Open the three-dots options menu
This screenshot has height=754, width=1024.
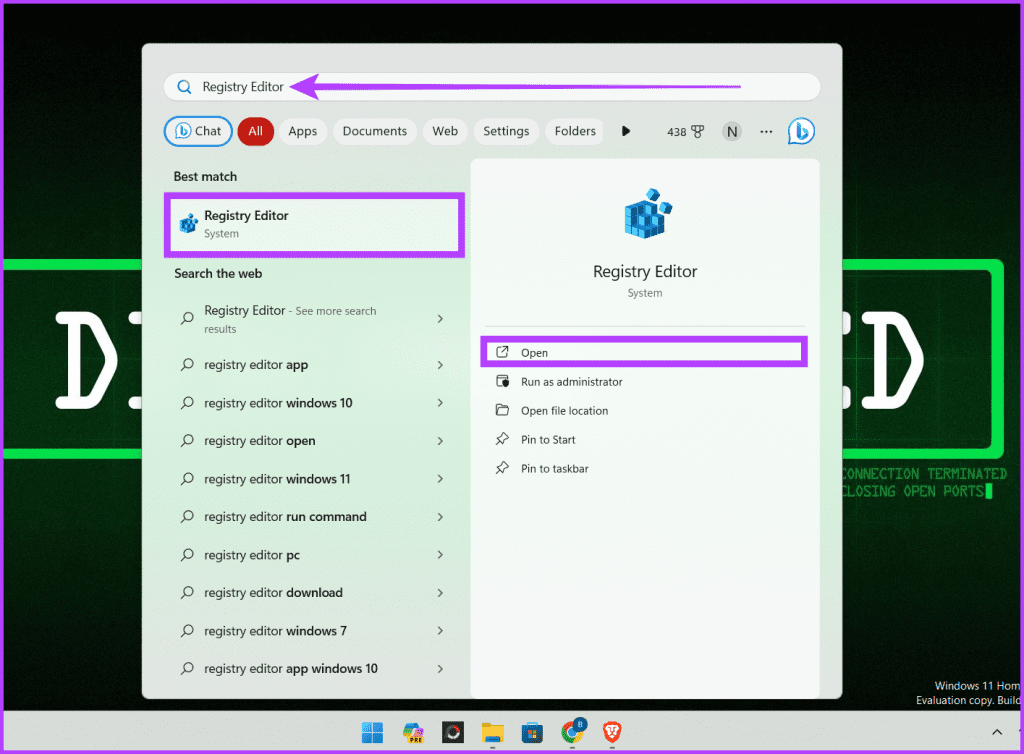[x=766, y=132]
